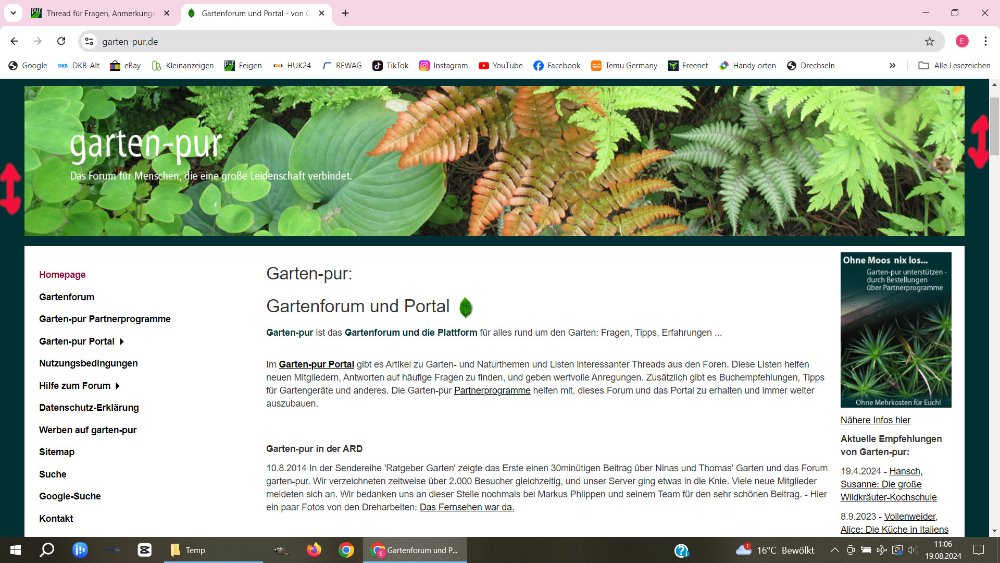Expand the Hilfe zum Forum submenu
Viewport: 1000px width, 563px height.
point(118,386)
